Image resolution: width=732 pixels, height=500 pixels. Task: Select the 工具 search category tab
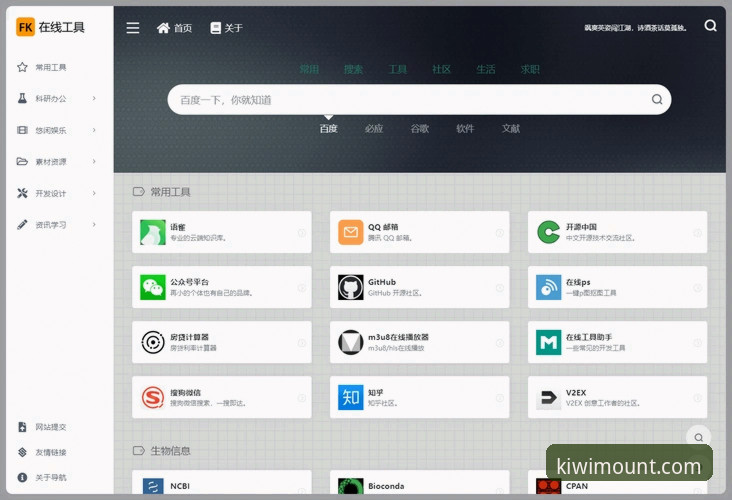[397, 69]
